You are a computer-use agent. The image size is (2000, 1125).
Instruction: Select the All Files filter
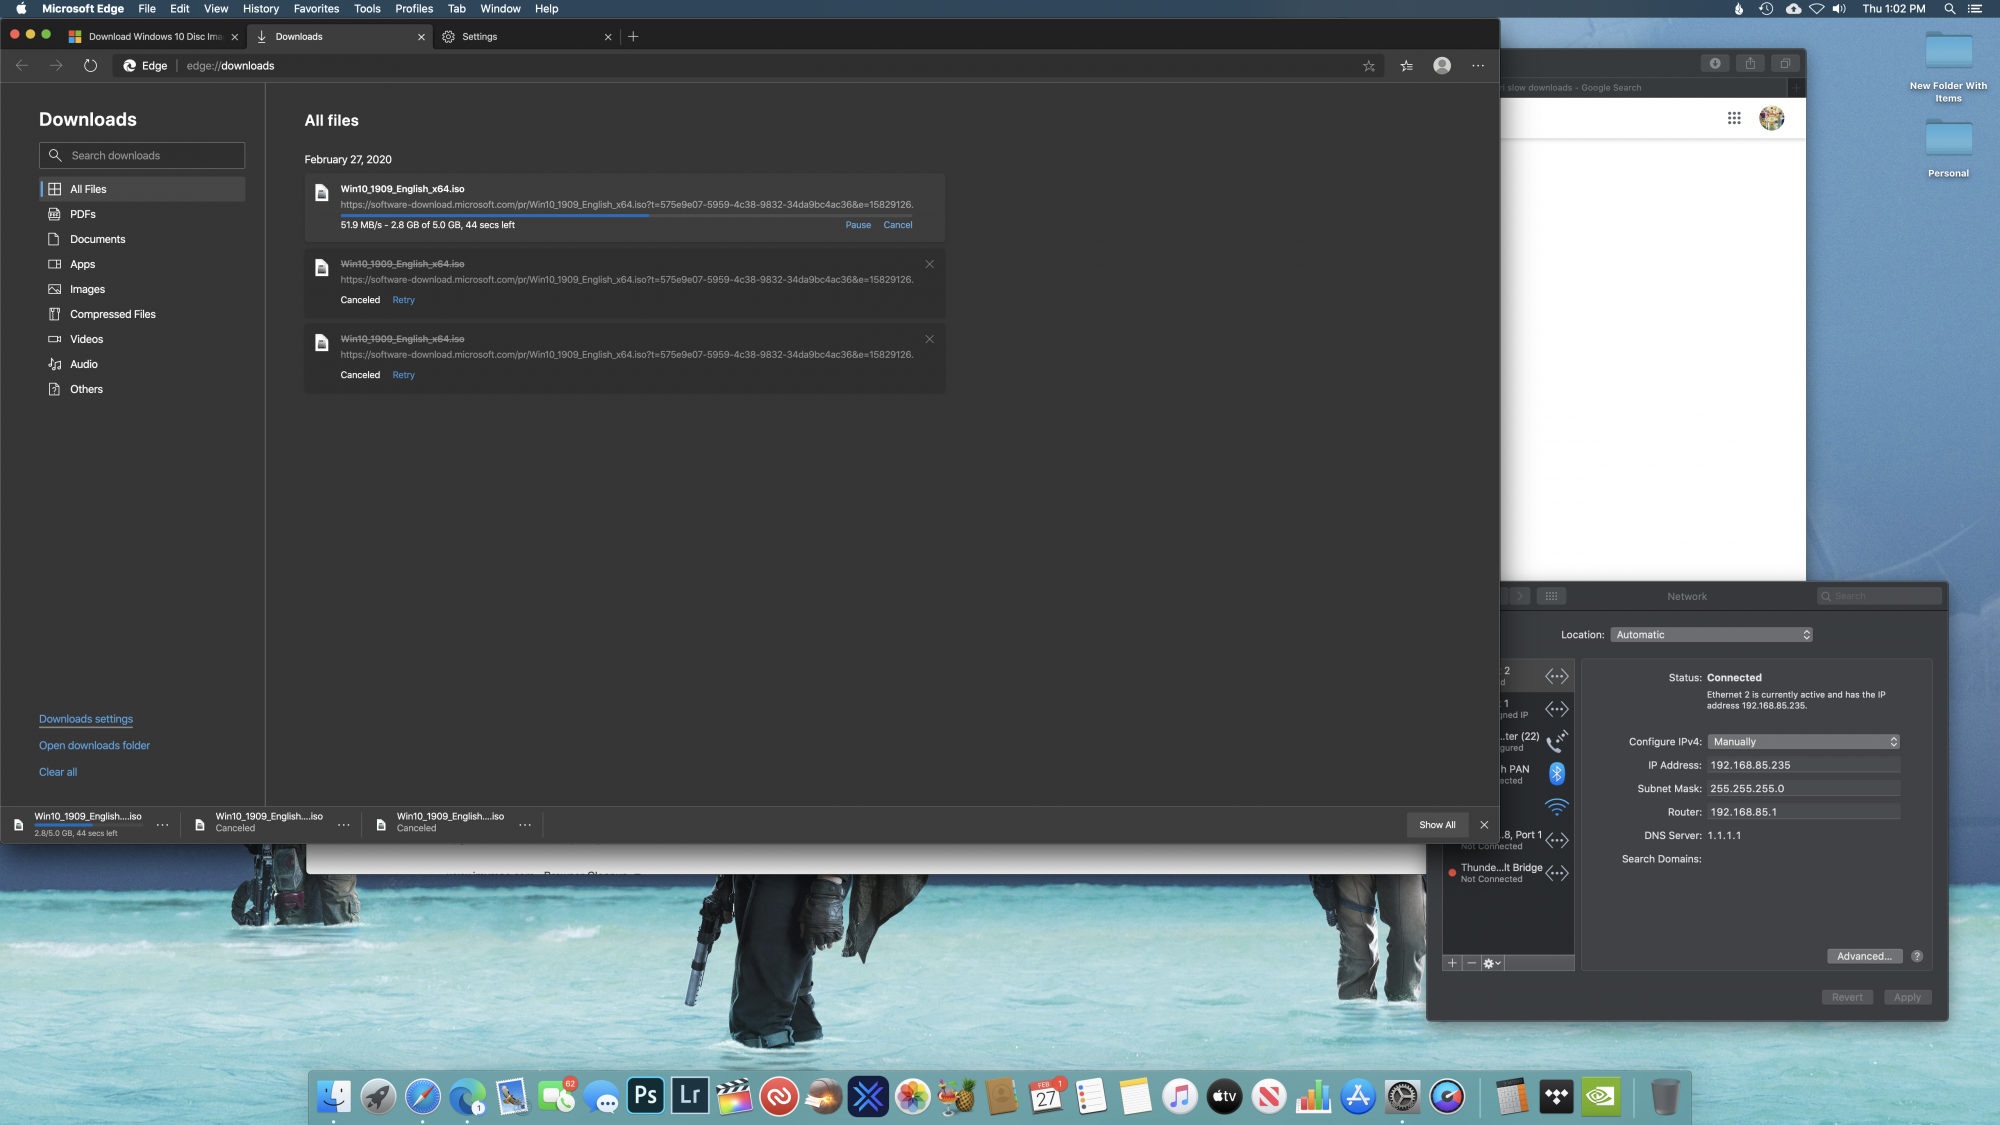coord(142,189)
